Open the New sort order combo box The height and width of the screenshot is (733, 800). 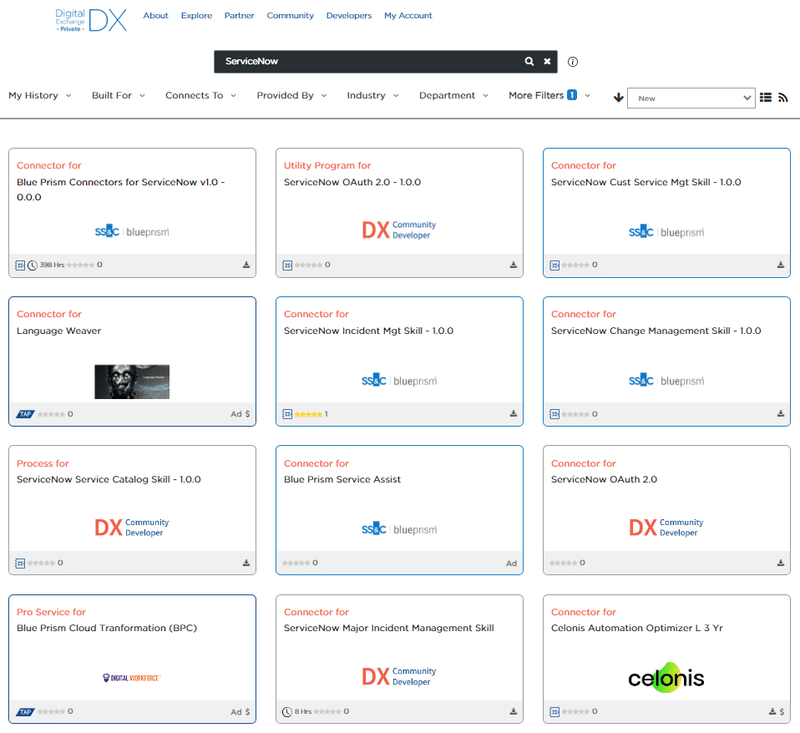pyautogui.click(x=691, y=98)
